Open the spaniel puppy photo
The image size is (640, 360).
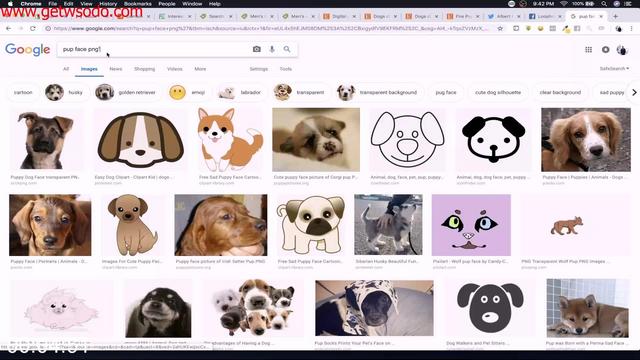tap(586, 140)
